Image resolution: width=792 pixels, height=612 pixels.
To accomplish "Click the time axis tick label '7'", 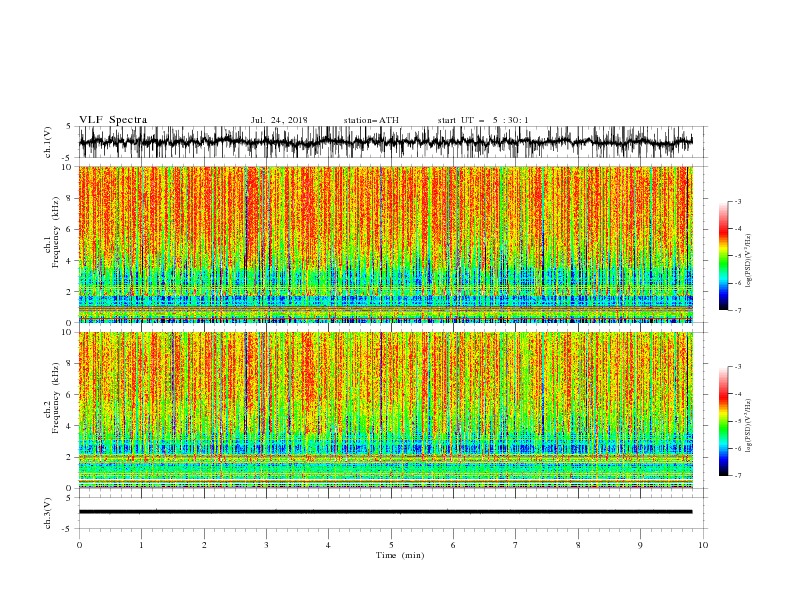I will point(516,545).
